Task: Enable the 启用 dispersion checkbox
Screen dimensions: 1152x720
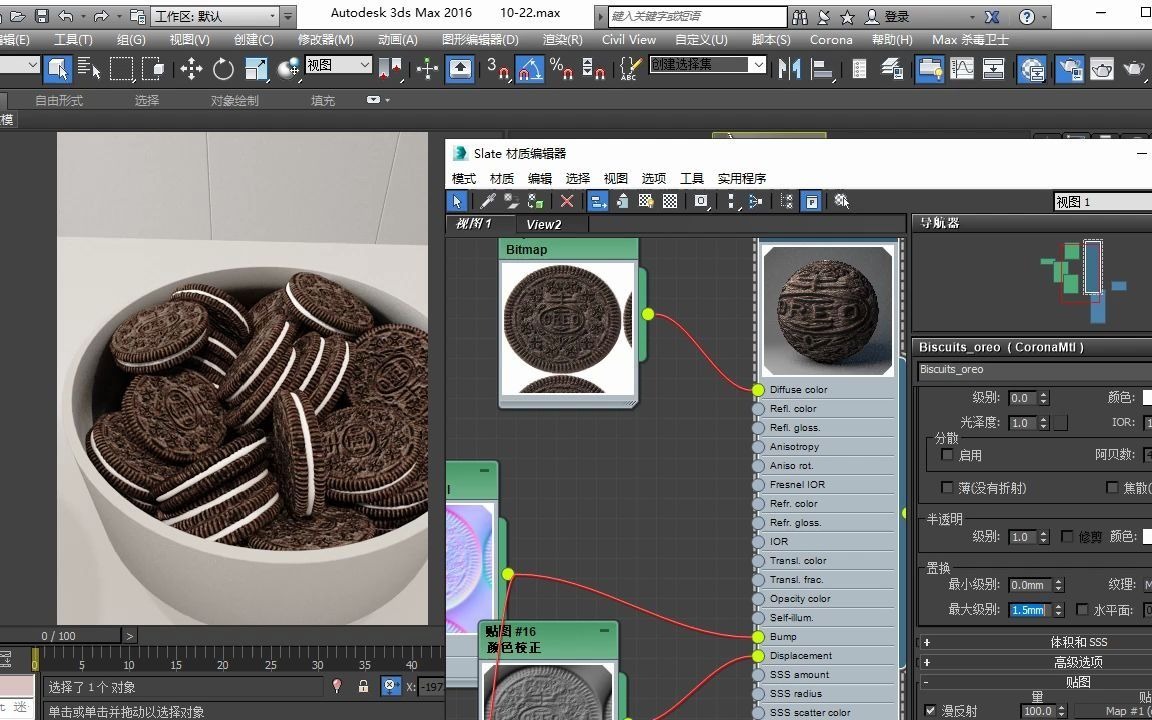Action: pyautogui.click(x=948, y=455)
